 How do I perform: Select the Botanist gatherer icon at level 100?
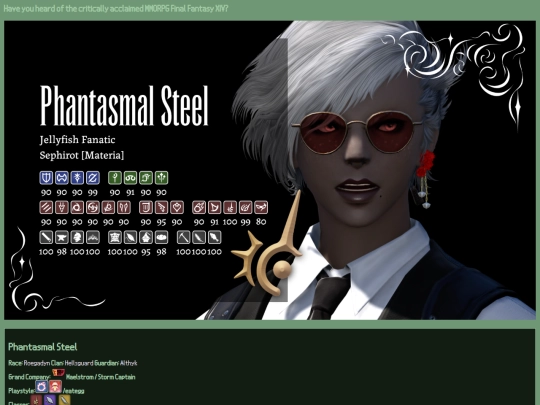tap(199, 237)
